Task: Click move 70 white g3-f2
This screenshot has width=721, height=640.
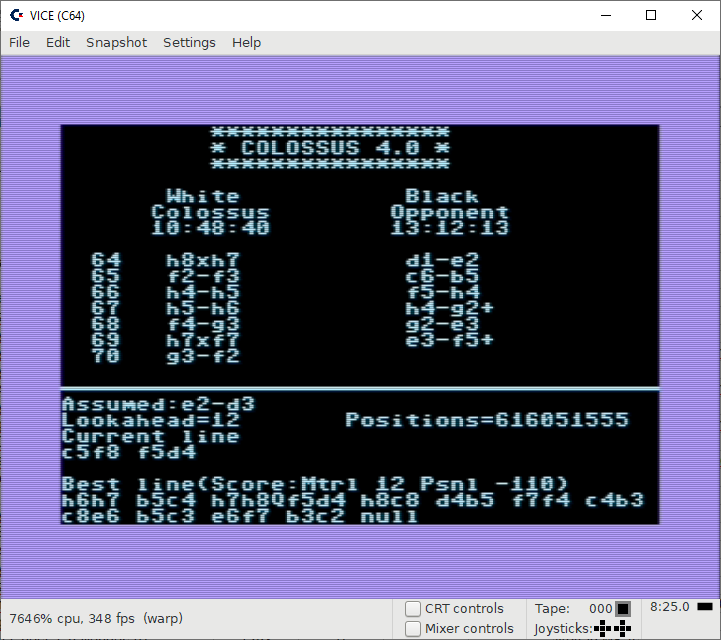Action: [203, 356]
